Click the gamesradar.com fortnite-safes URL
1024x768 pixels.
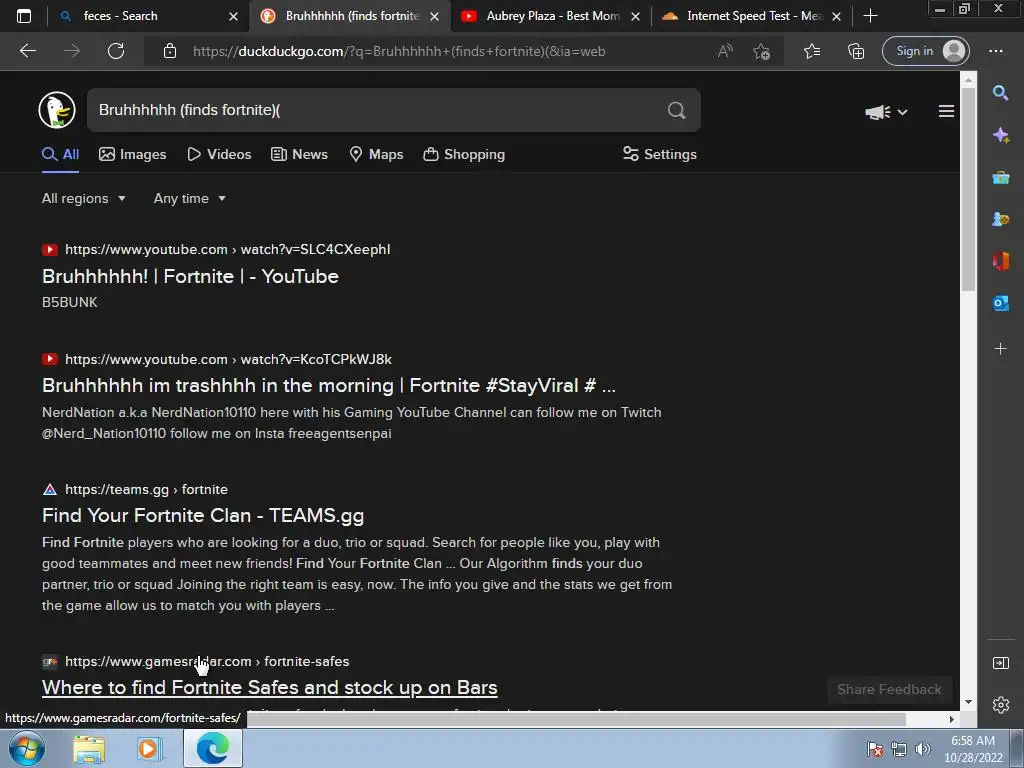tap(207, 662)
